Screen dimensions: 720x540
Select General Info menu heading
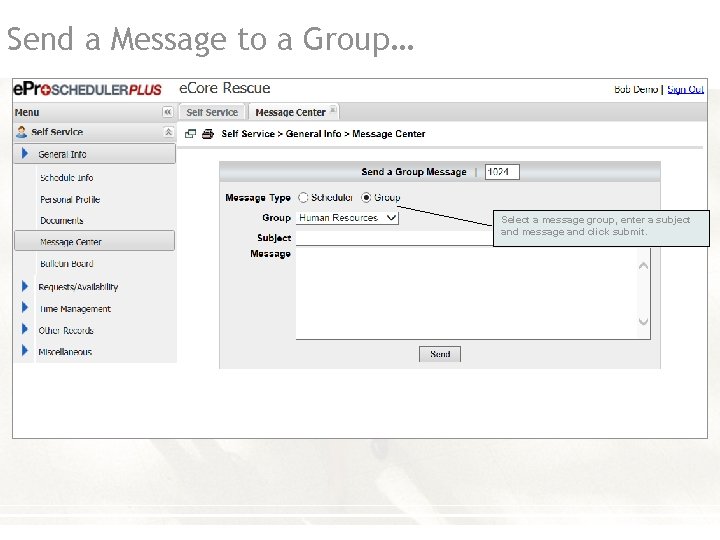point(95,154)
